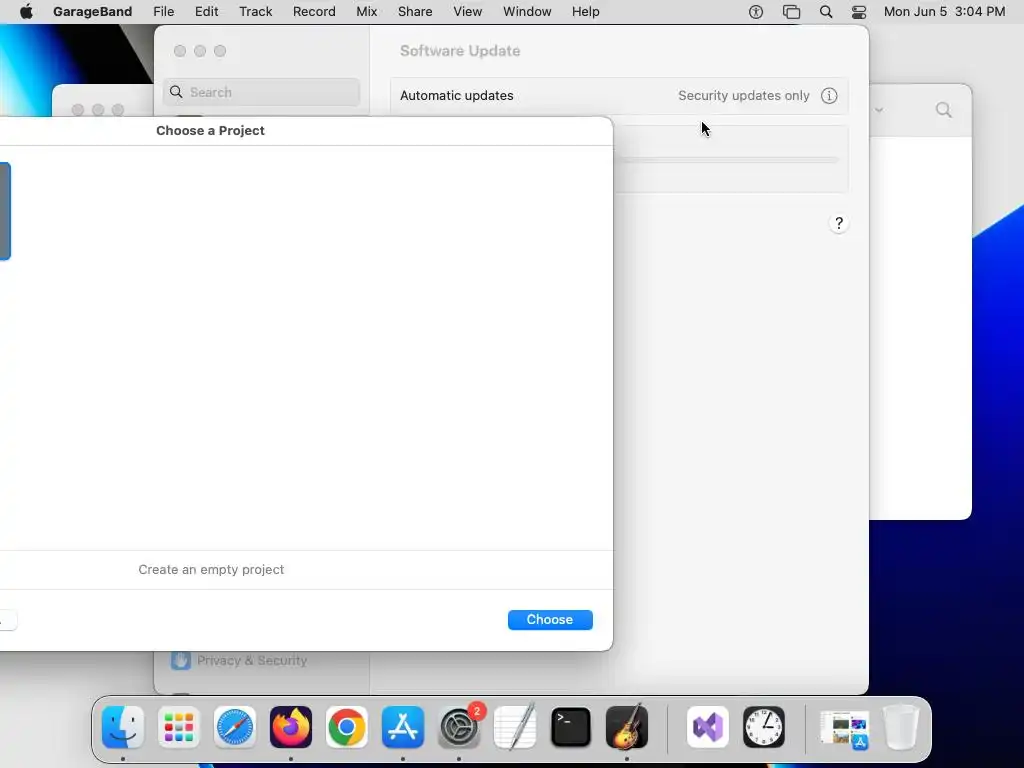Viewport: 1024px width, 768px height.
Task: Open the Record menu
Action: pyautogui.click(x=314, y=11)
